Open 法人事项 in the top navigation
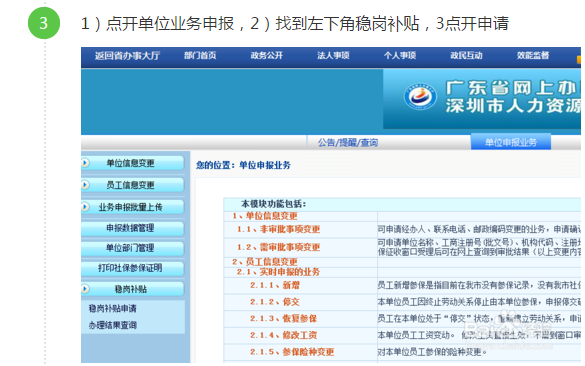 coord(333,56)
